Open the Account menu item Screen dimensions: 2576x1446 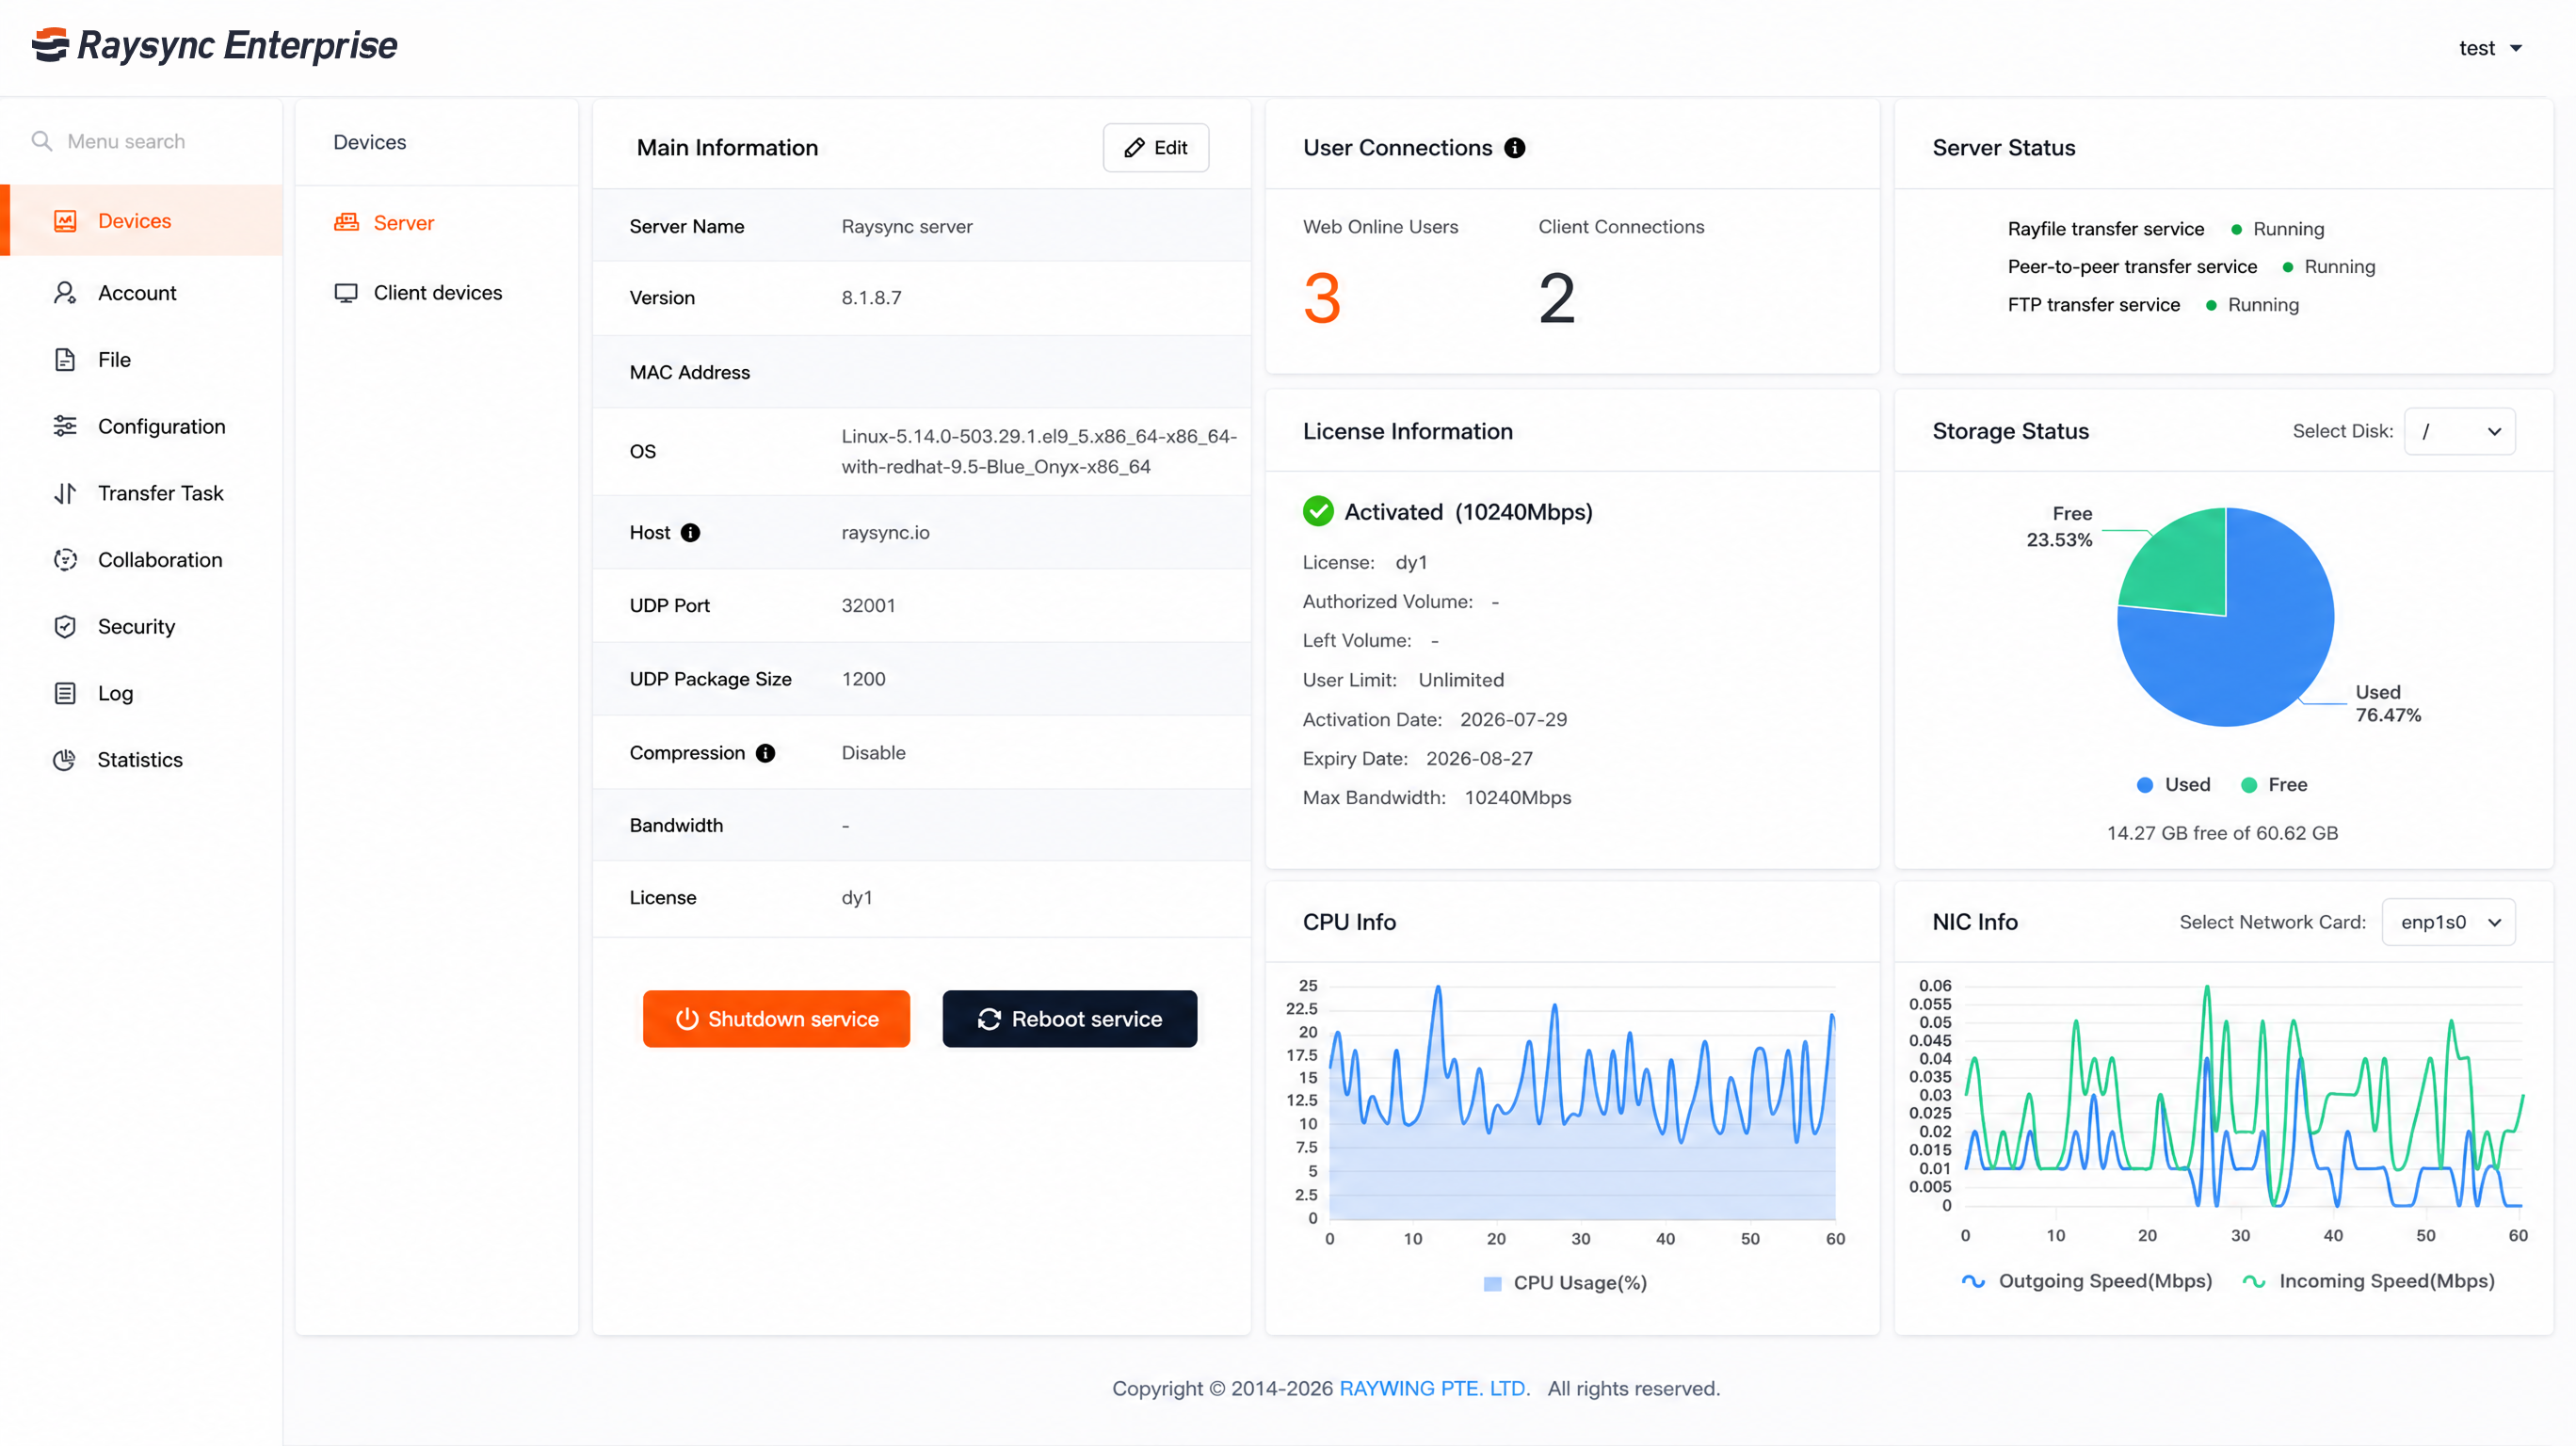click(141, 293)
